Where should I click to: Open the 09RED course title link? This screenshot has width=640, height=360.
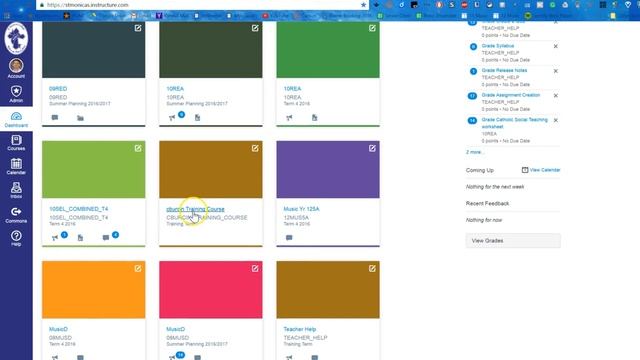pos(58,89)
